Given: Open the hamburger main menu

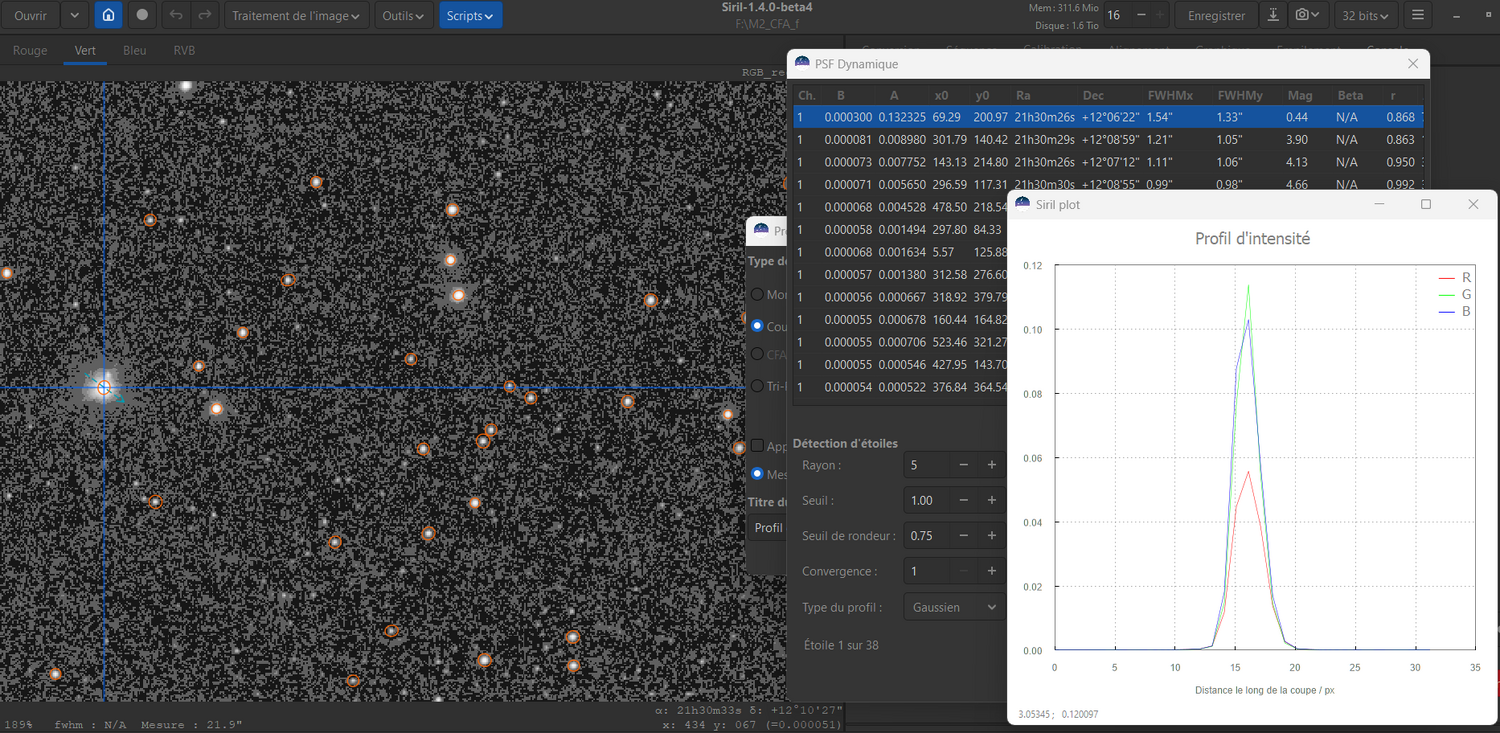Looking at the screenshot, I should [1418, 15].
